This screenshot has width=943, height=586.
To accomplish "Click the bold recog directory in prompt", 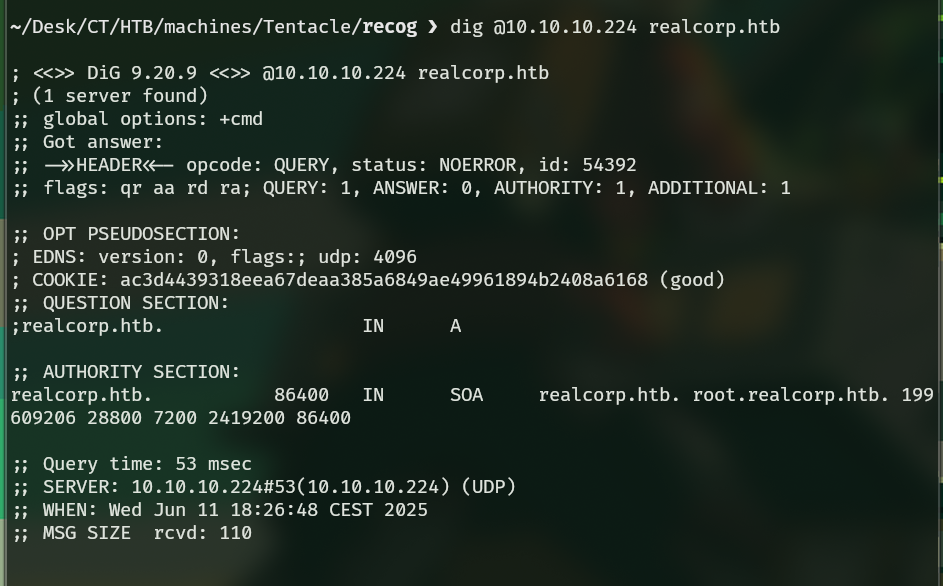I will click(390, 27).
